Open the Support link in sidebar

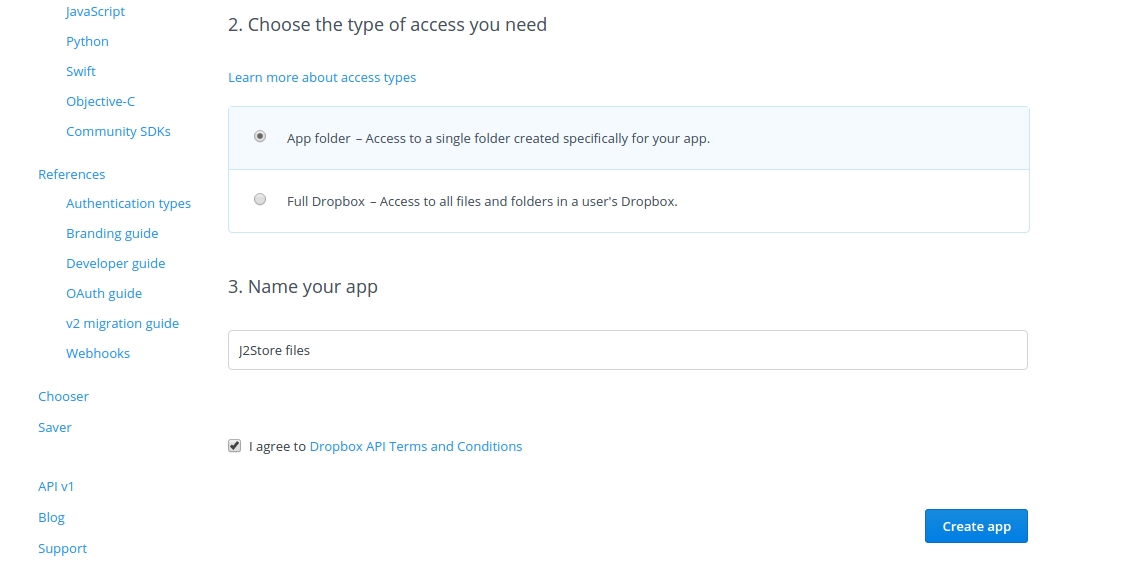coord(62,548)
